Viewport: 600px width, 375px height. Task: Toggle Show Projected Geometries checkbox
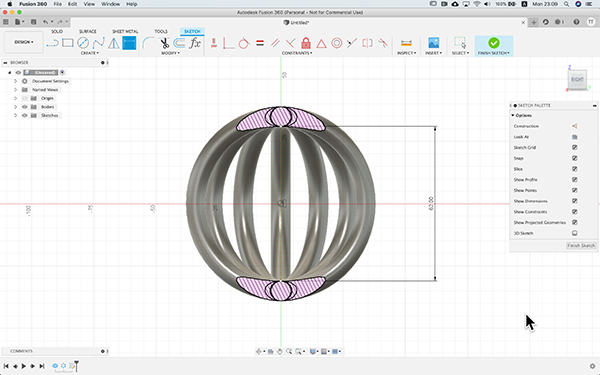pyautogui.click(x=575, y=222)
